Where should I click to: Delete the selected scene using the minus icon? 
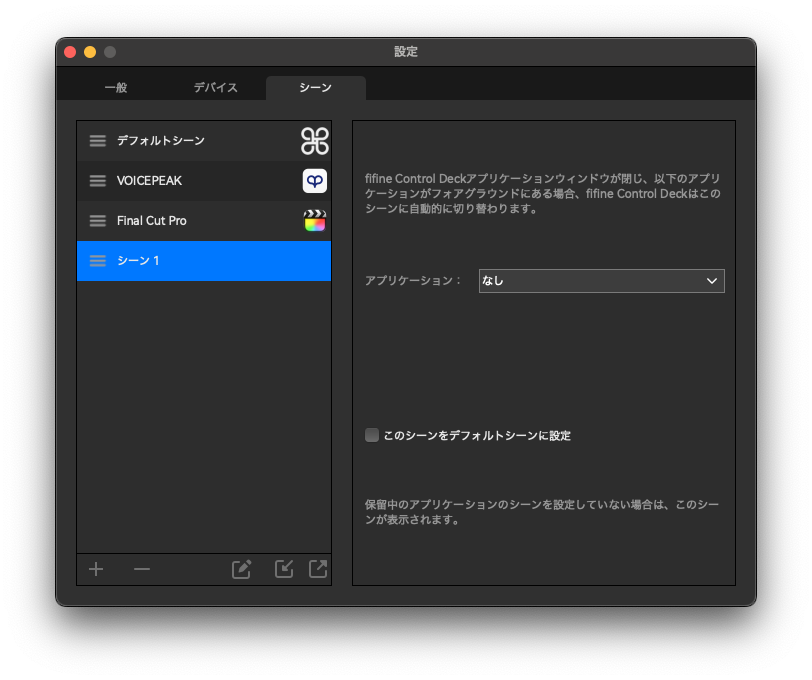[x=141, y=569]
